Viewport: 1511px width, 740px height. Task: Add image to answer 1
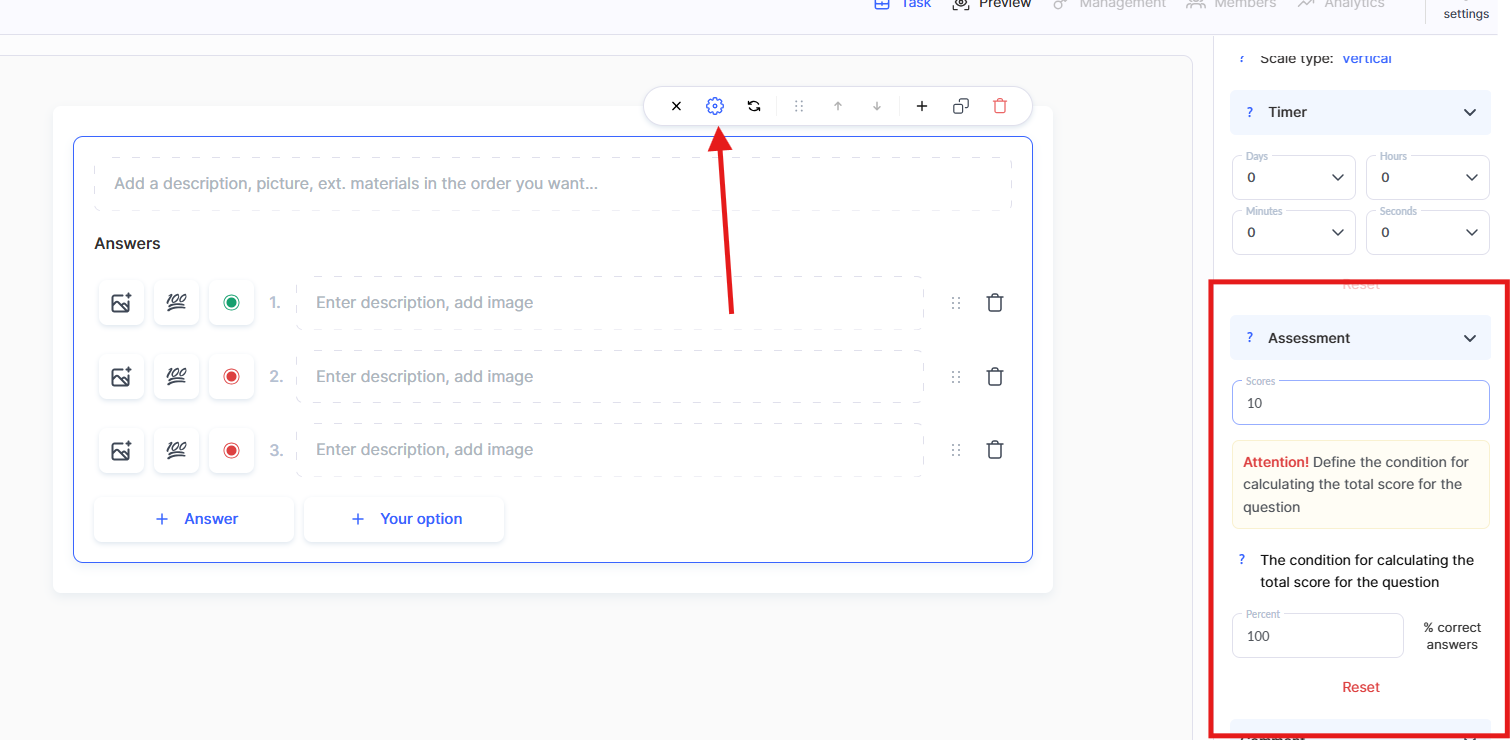coord(121,303)
